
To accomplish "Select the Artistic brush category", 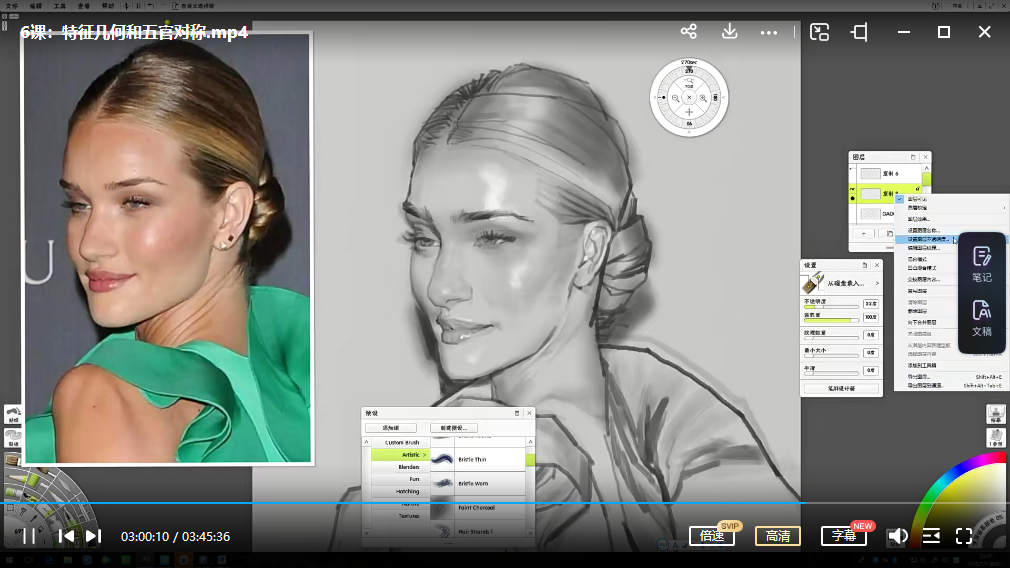I will [x=401, y=455].
